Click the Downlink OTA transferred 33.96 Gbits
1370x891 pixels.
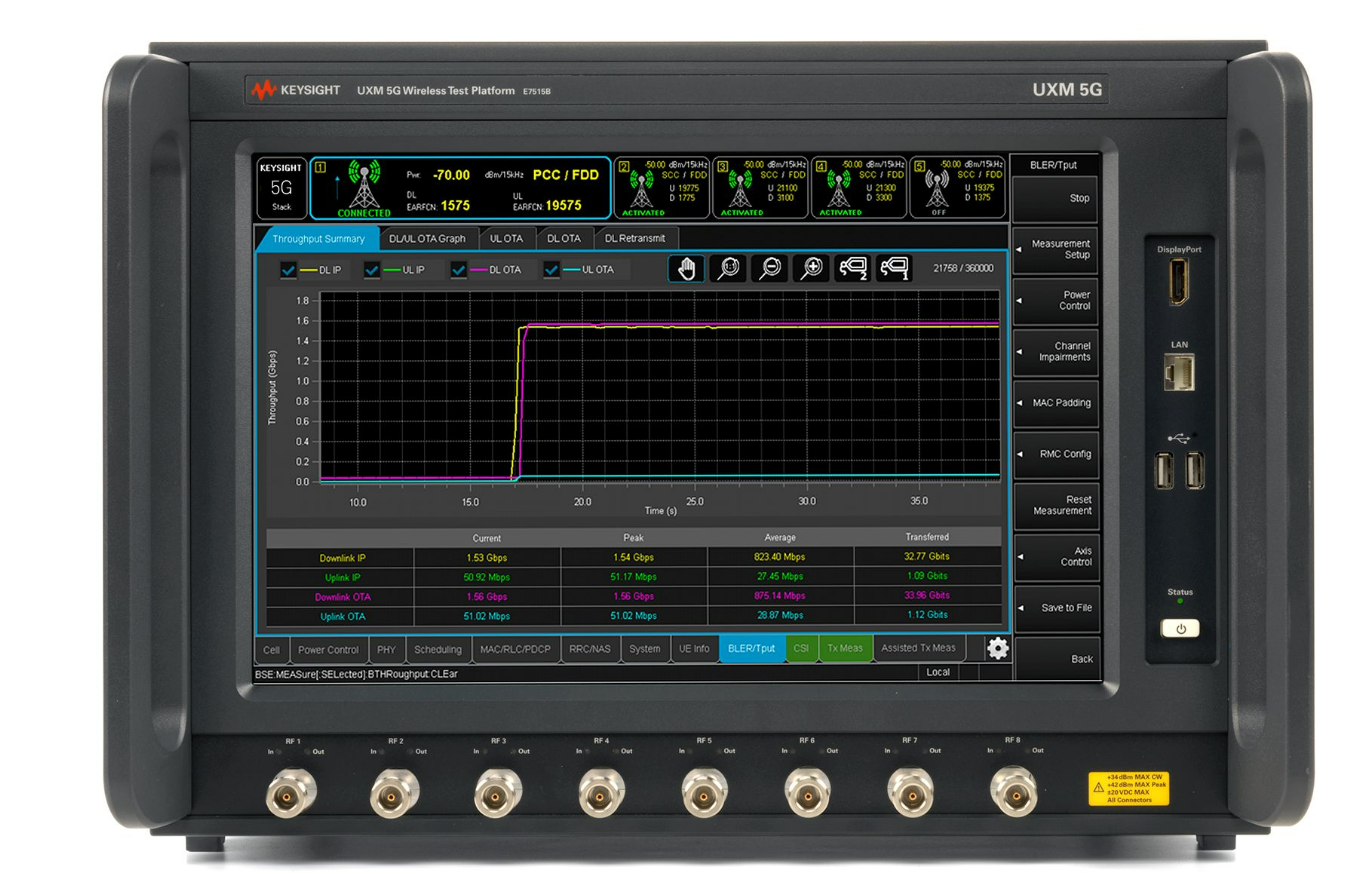coord(927,596)
